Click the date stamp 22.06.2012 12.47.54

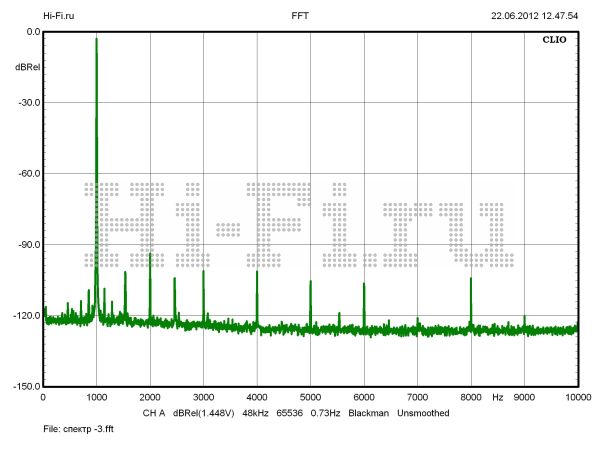click(x=535, y=16)
